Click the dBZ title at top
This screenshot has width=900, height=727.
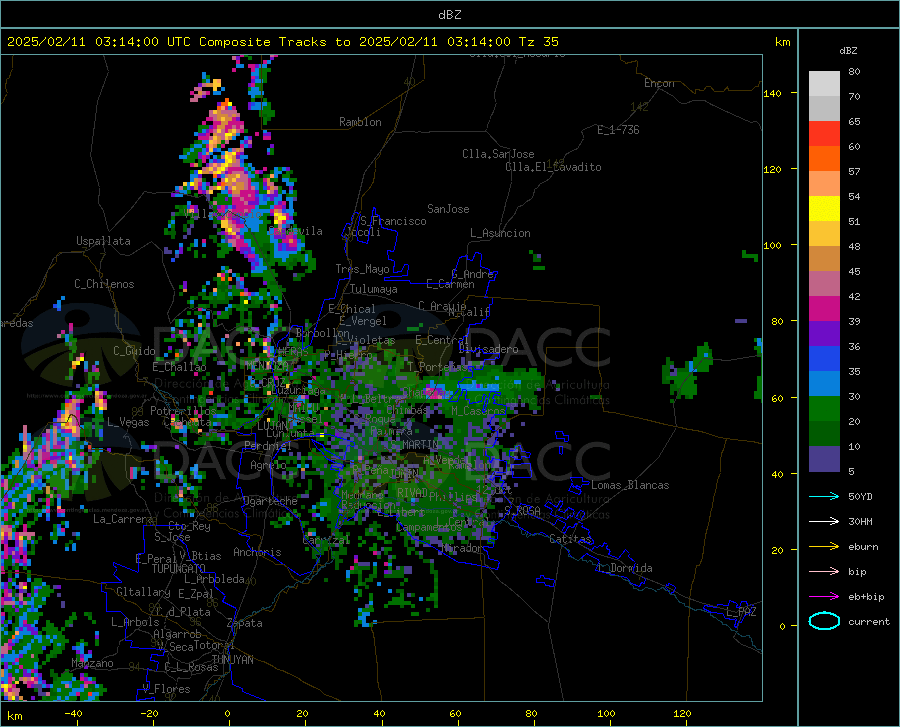[449, 15]
